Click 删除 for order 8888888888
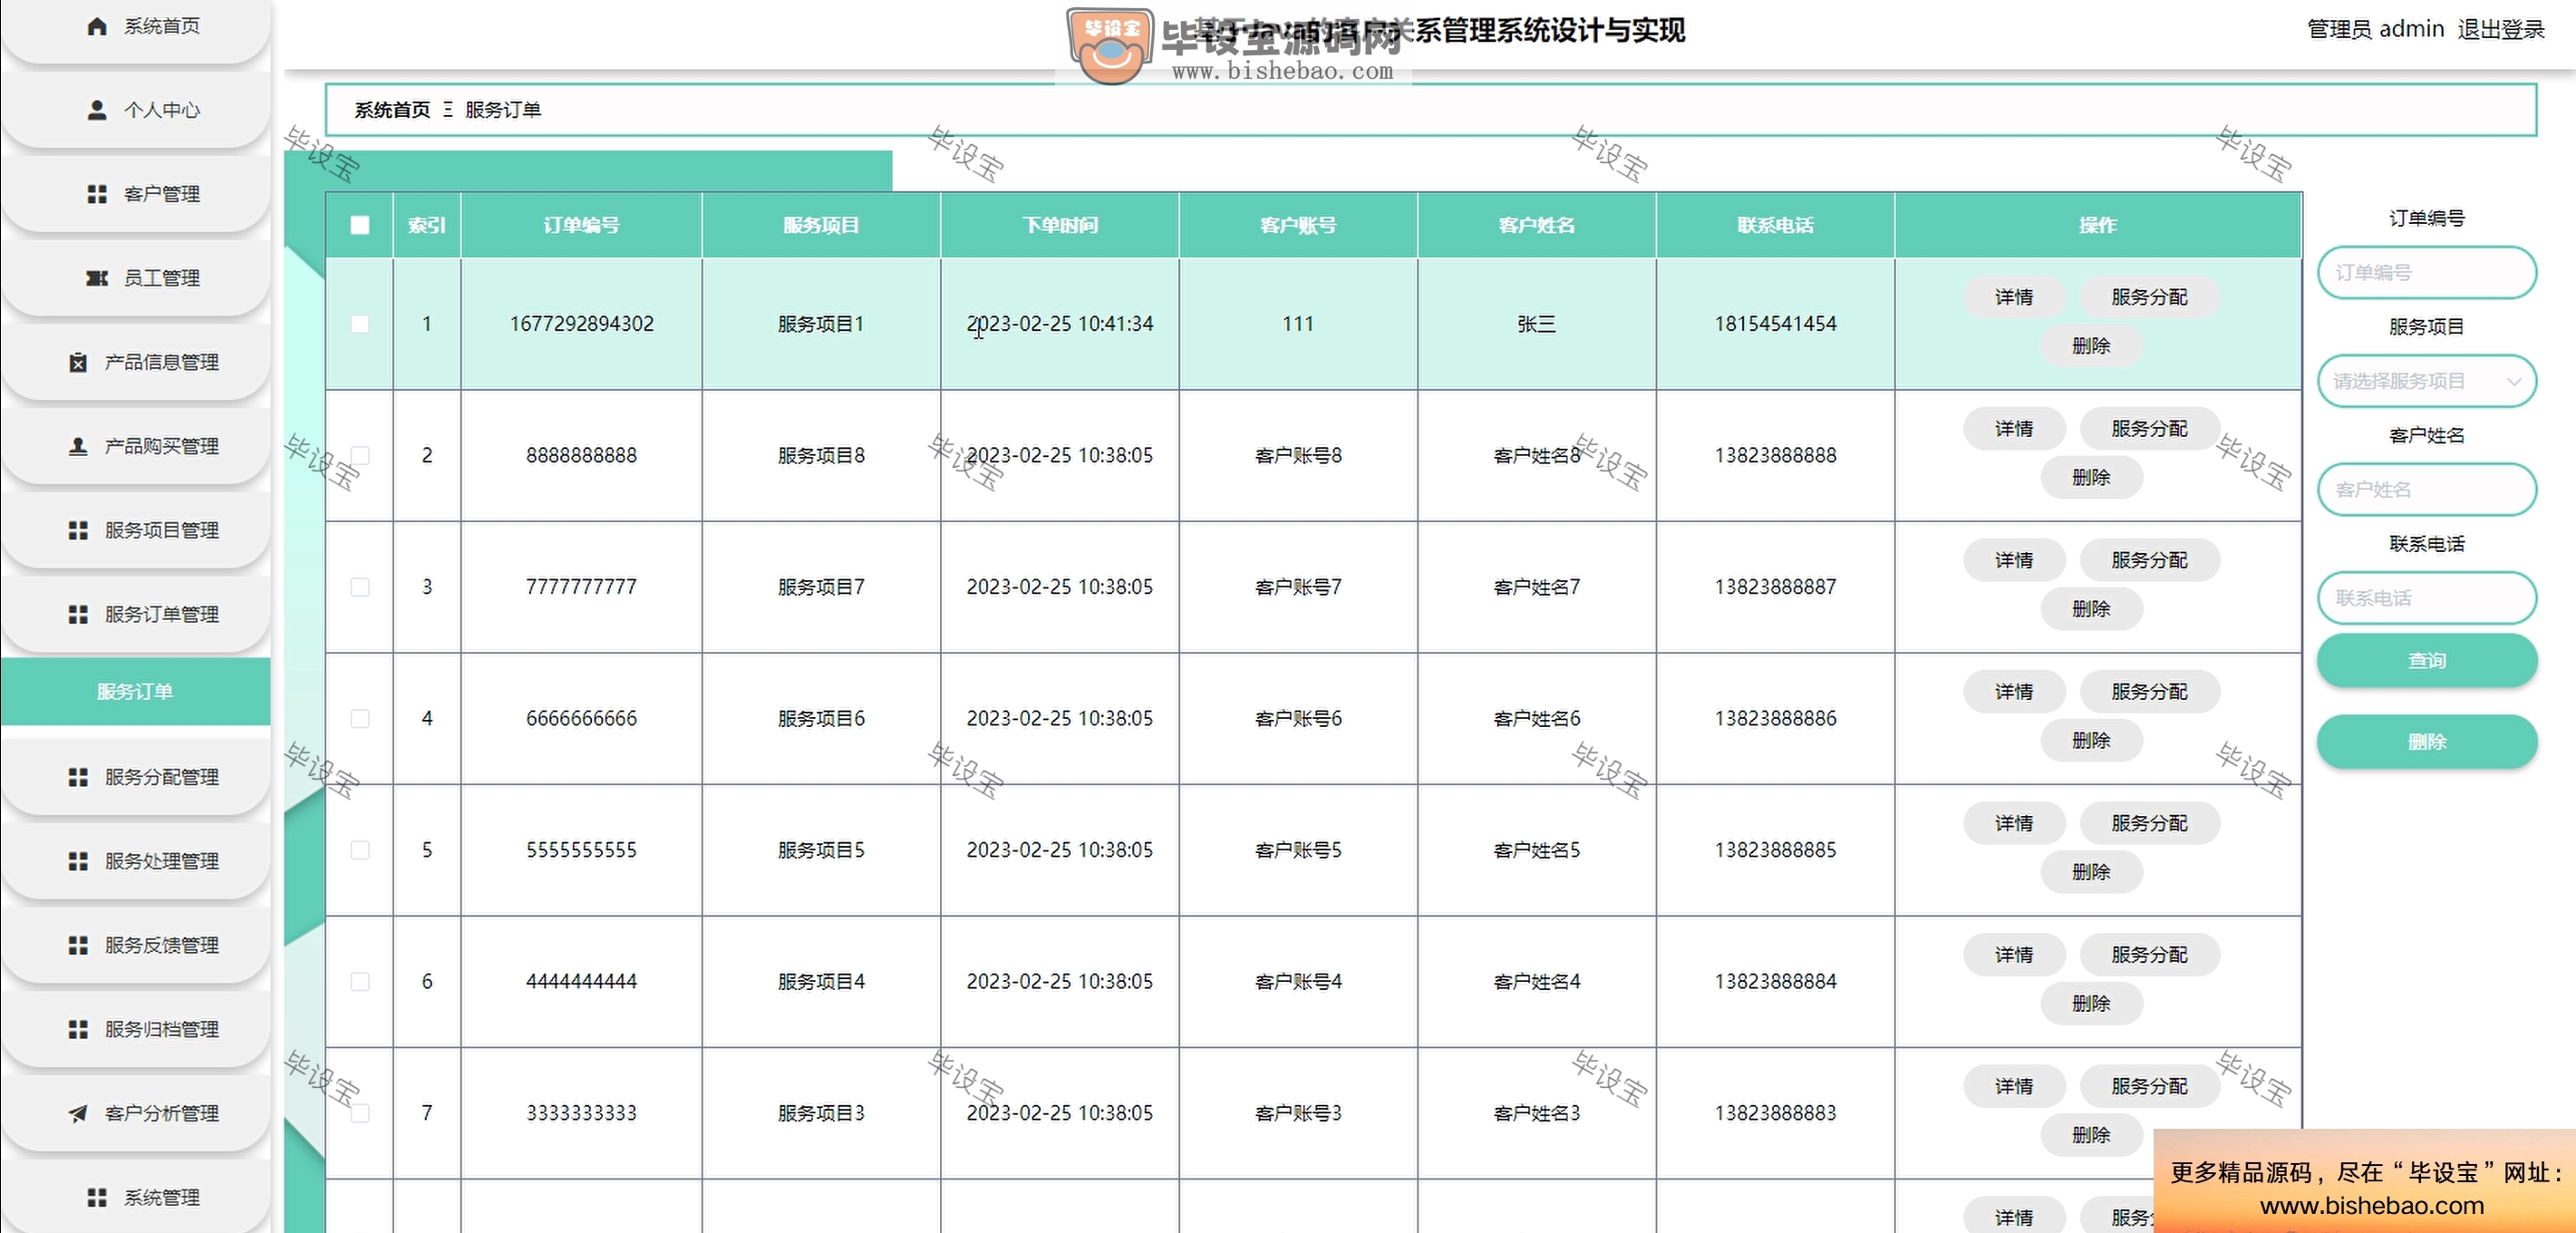The width and height of the screenshot is (2576, 1233). [x=2091, y=477]
